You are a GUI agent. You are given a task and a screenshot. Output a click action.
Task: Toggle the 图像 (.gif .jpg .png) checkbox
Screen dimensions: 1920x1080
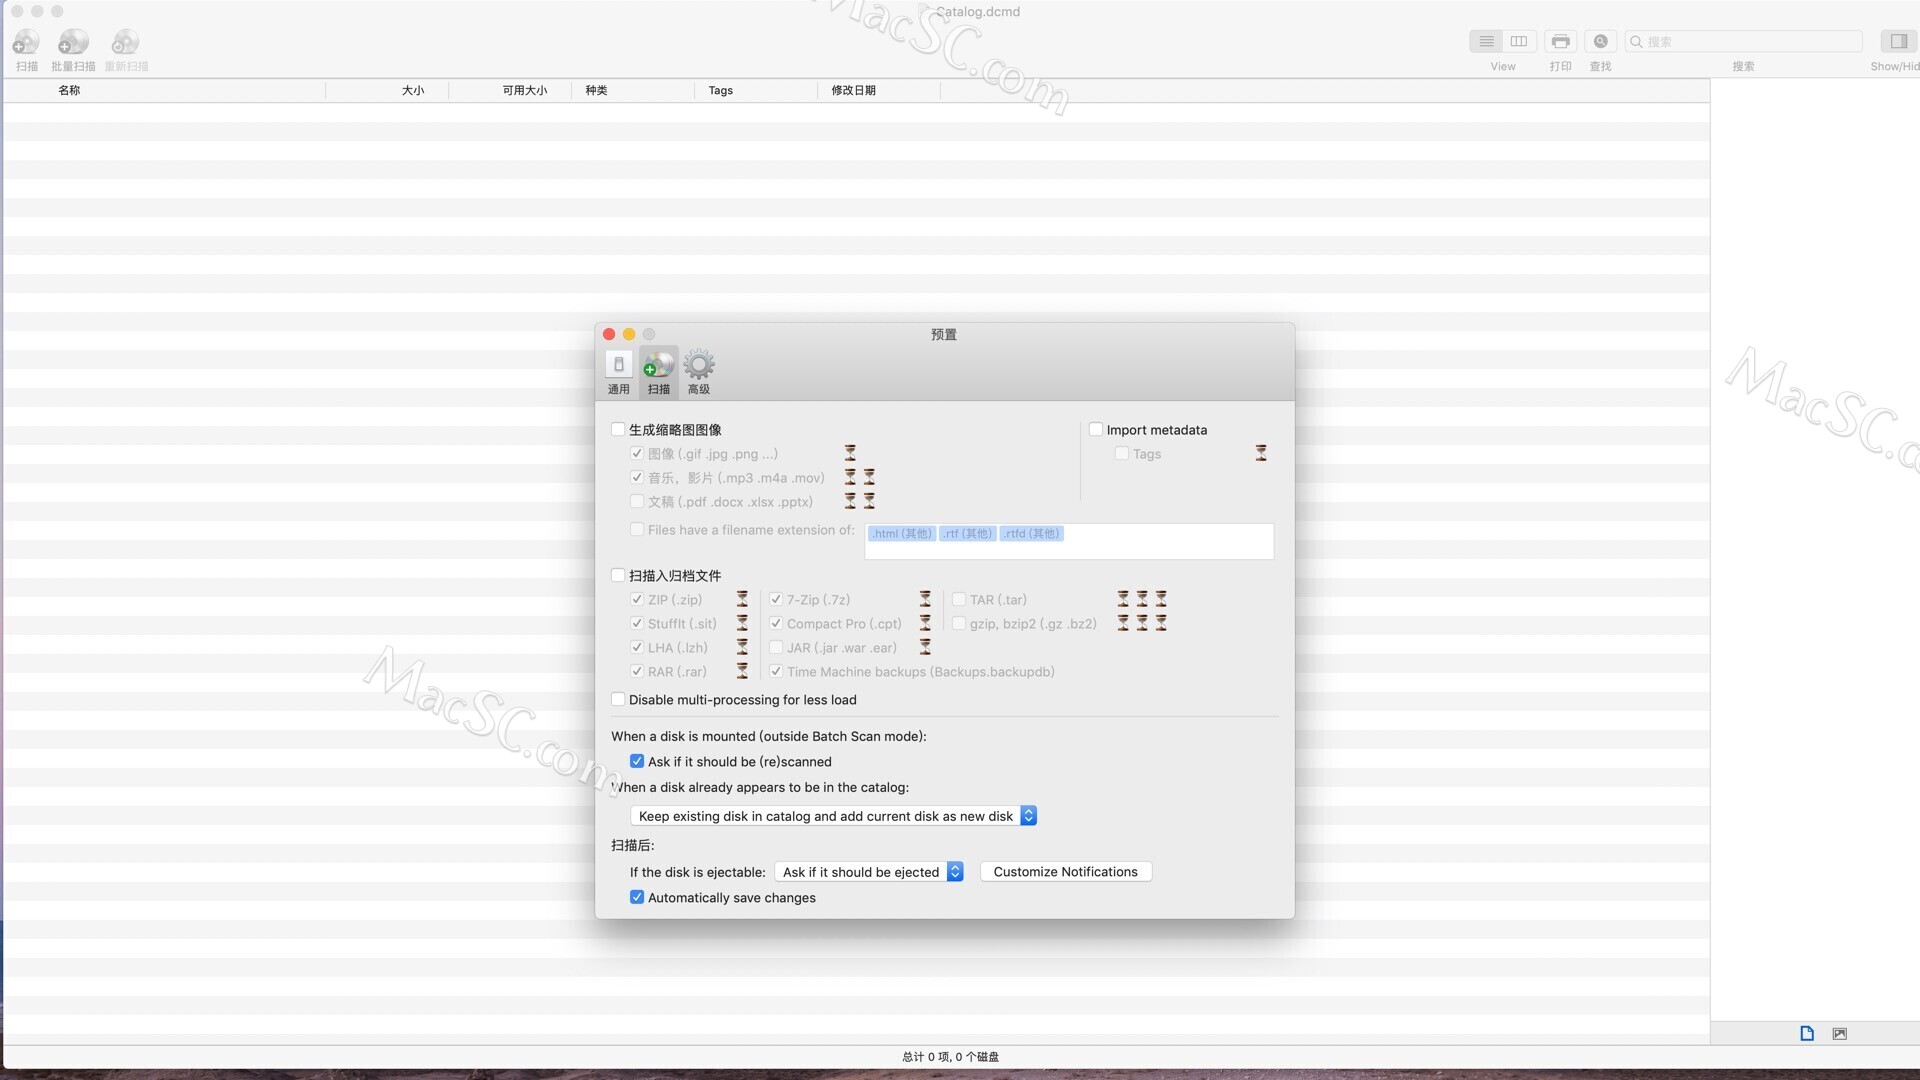pos(637,453)
